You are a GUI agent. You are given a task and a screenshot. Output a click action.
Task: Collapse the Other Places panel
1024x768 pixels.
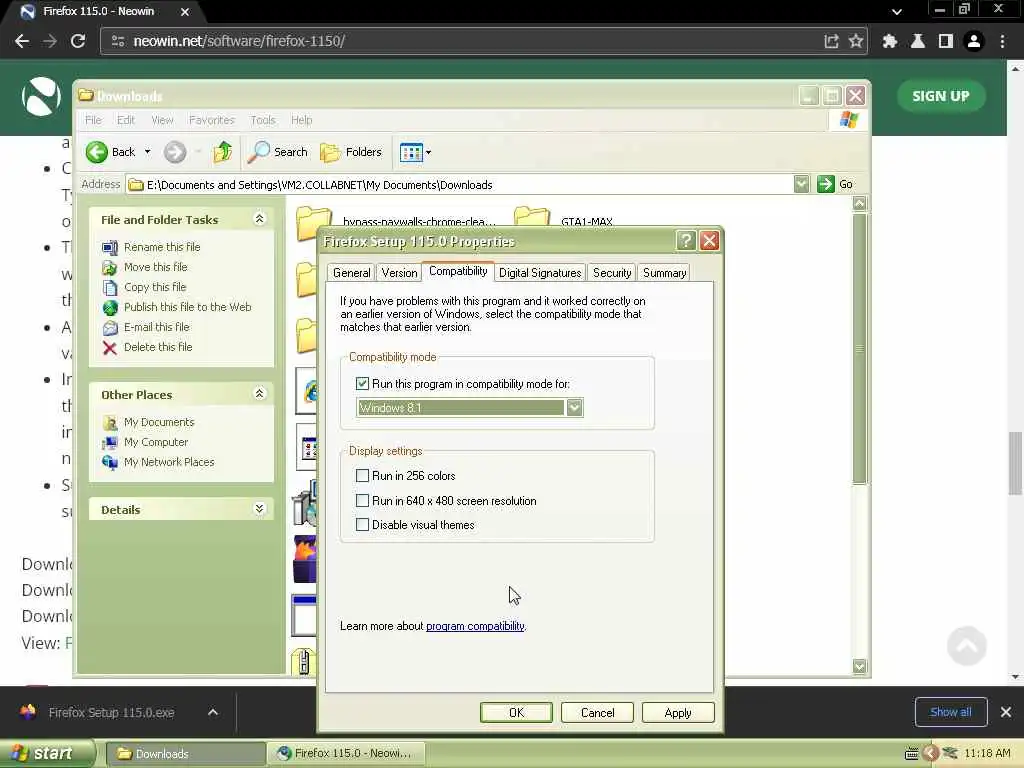click(x=259, y=393)
